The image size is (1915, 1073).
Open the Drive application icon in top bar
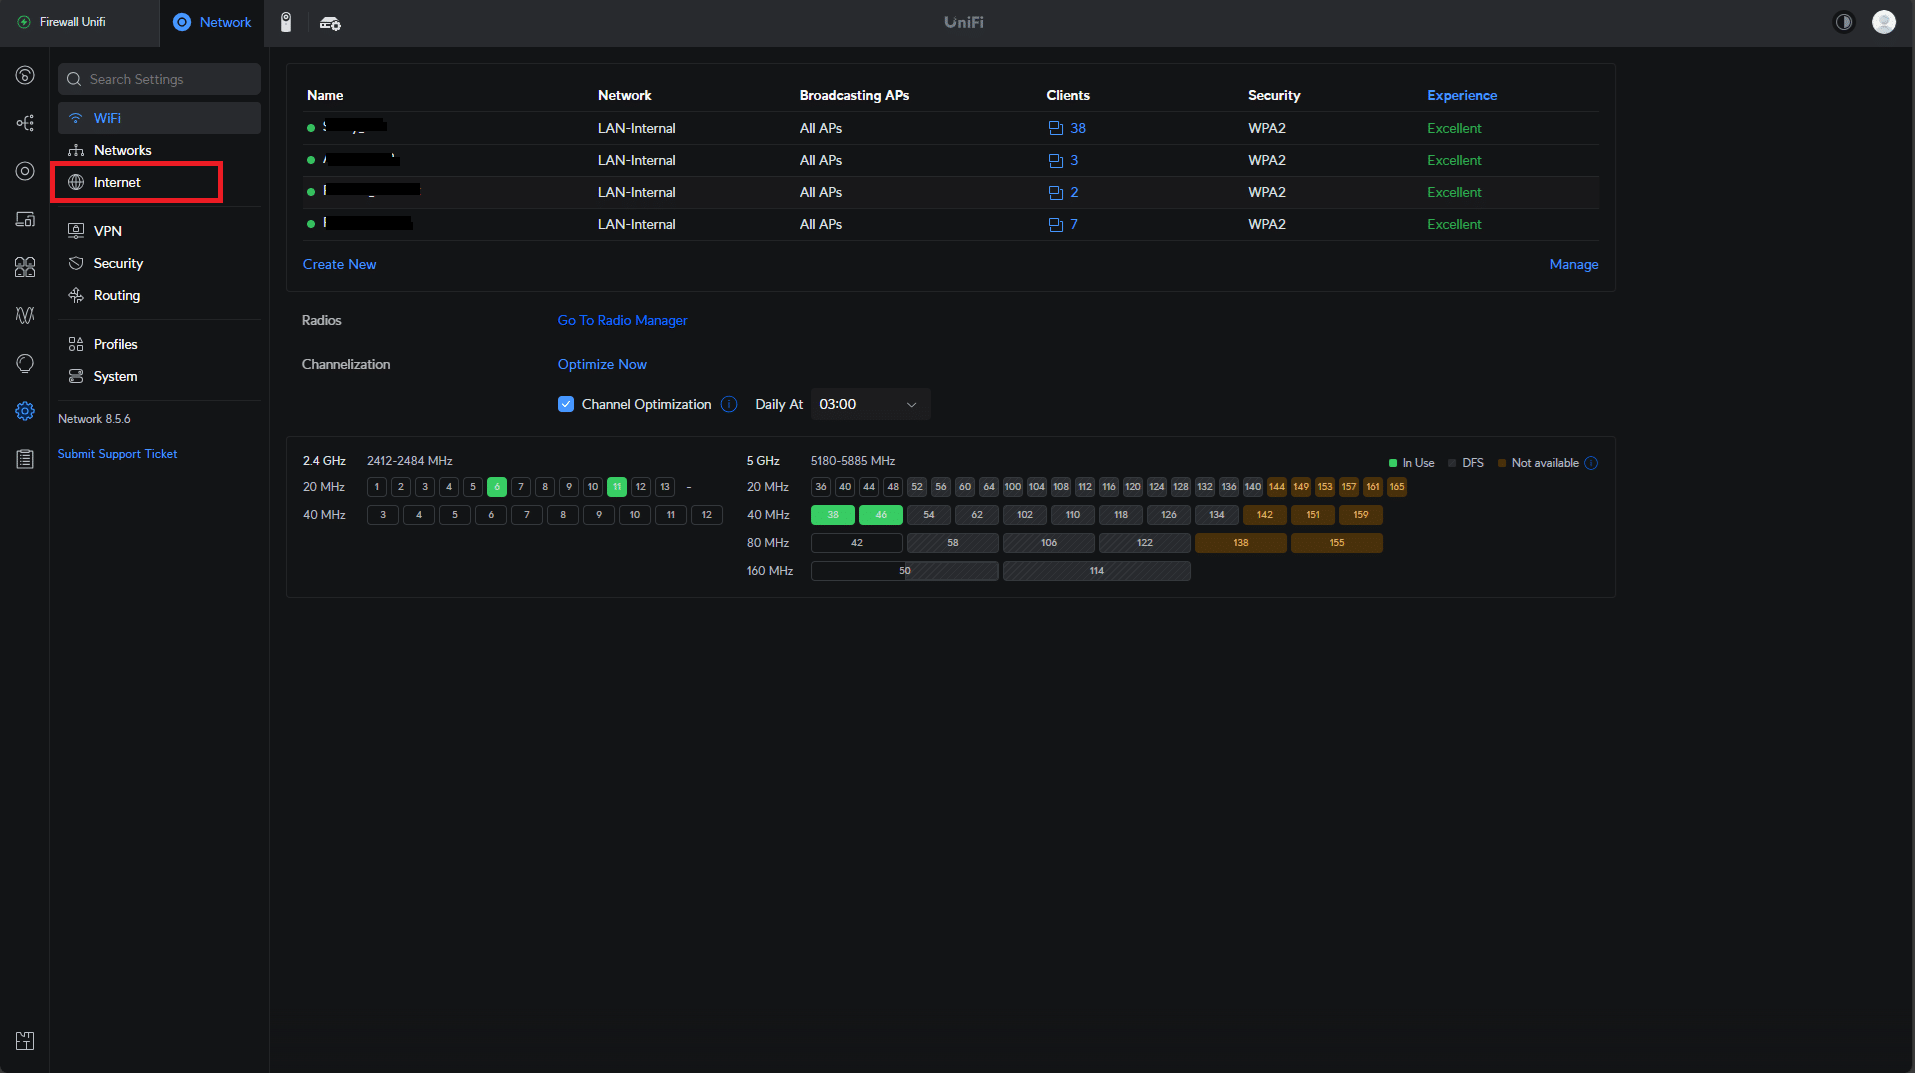tap(330, 22)
